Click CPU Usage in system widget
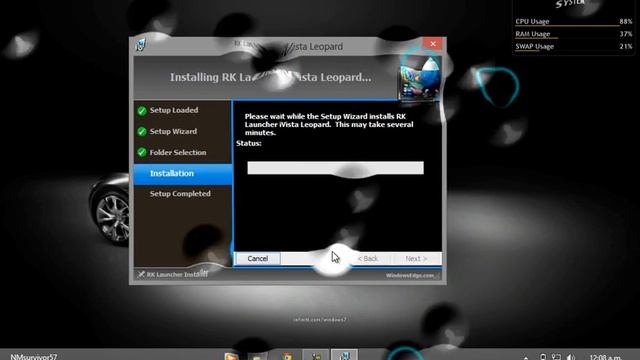This screenshot has width=640, height=360. [532, 21]
